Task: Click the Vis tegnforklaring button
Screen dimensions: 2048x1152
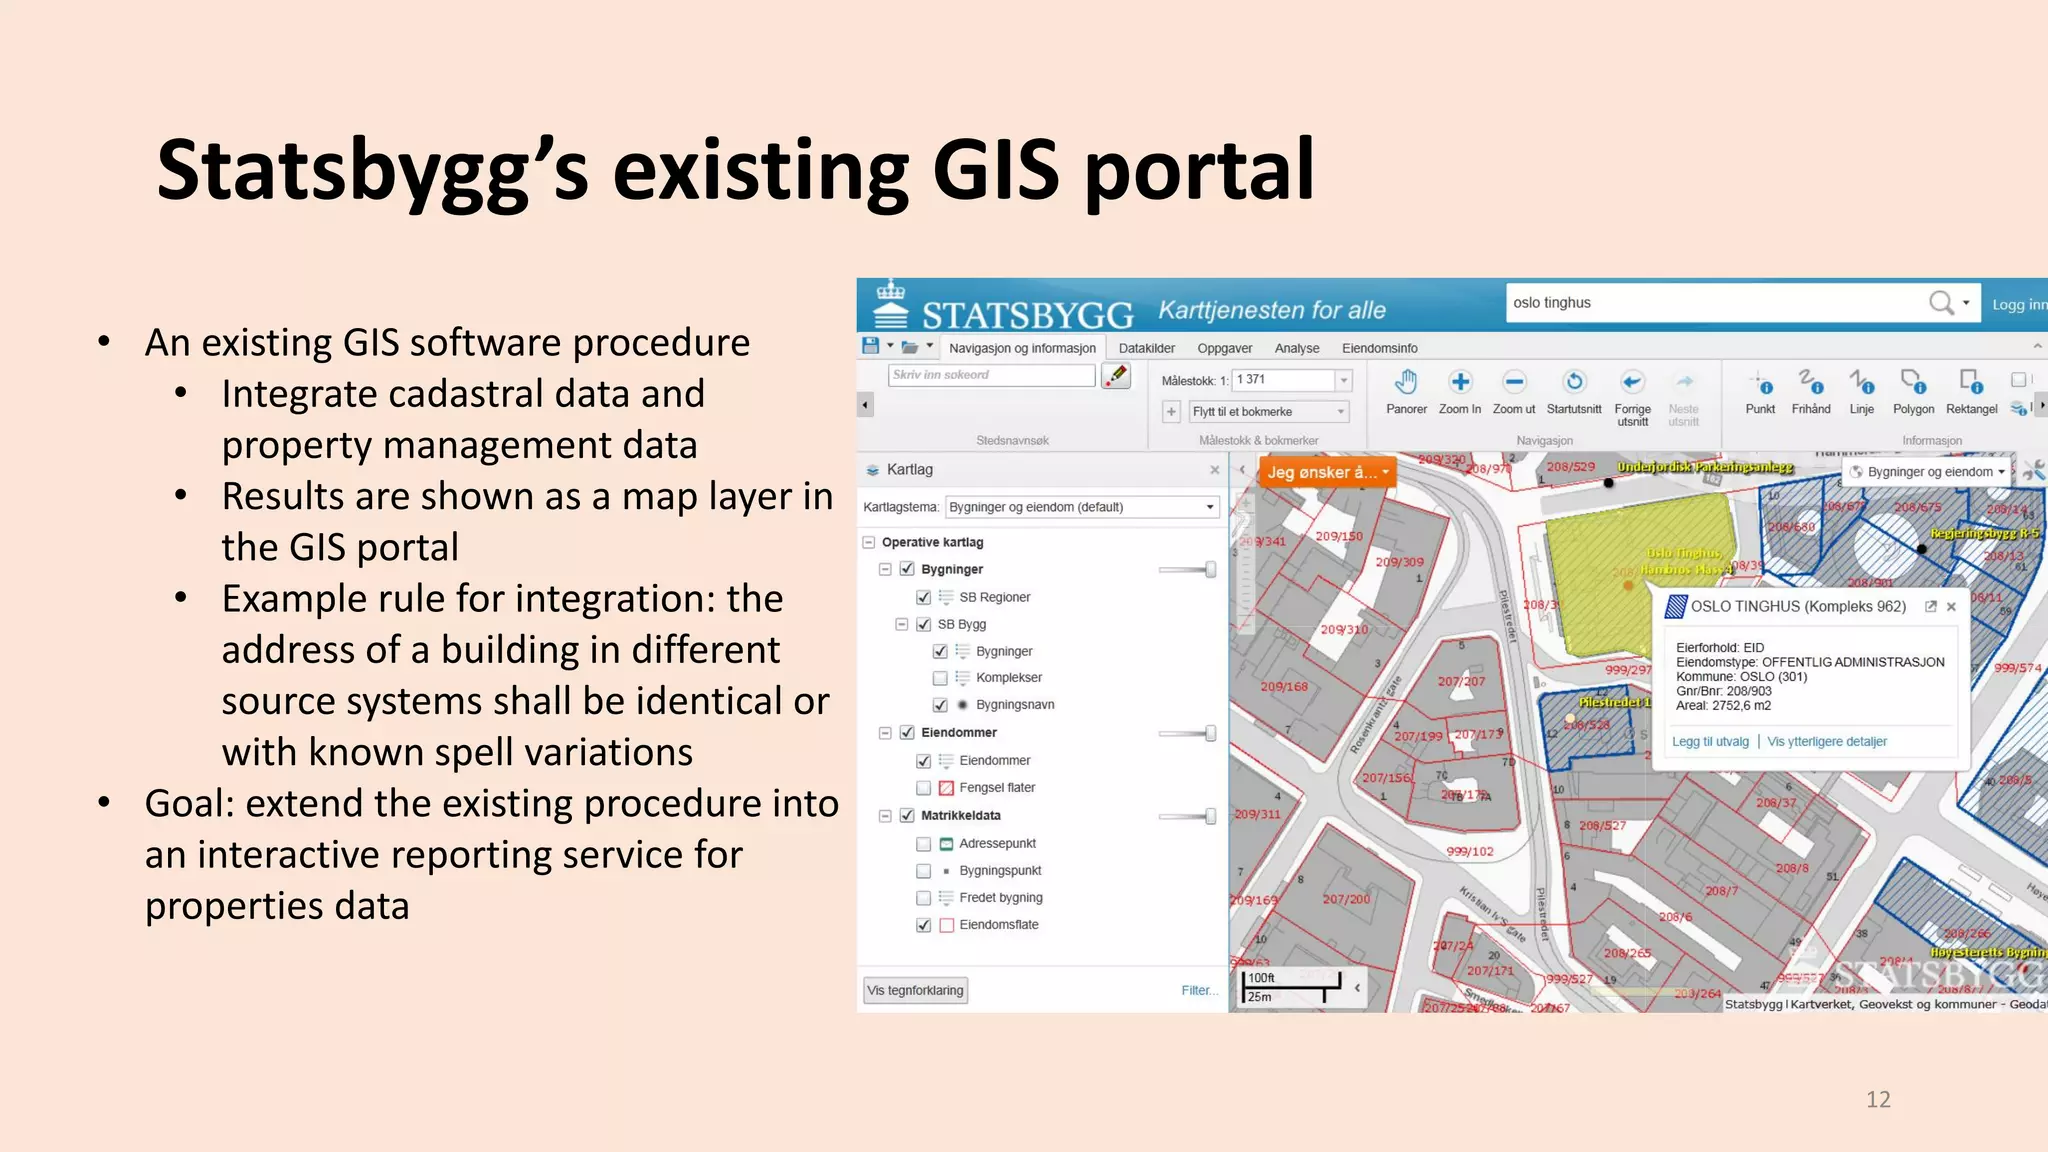Action: pos(915,991)
